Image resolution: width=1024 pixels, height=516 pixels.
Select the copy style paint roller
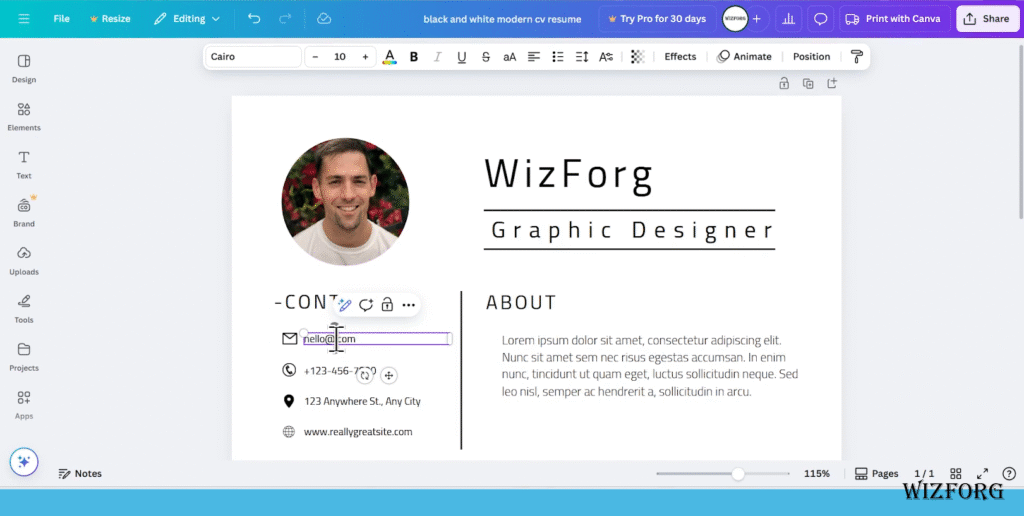pyautogui.click(x=857, y=57)
